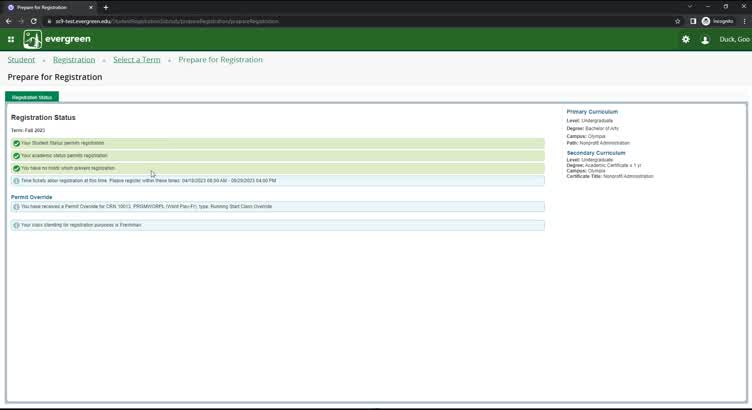This screenshot has width=752, height=410.
Task: Click the Student Status green checkmark icon
Action: (16, 143)
